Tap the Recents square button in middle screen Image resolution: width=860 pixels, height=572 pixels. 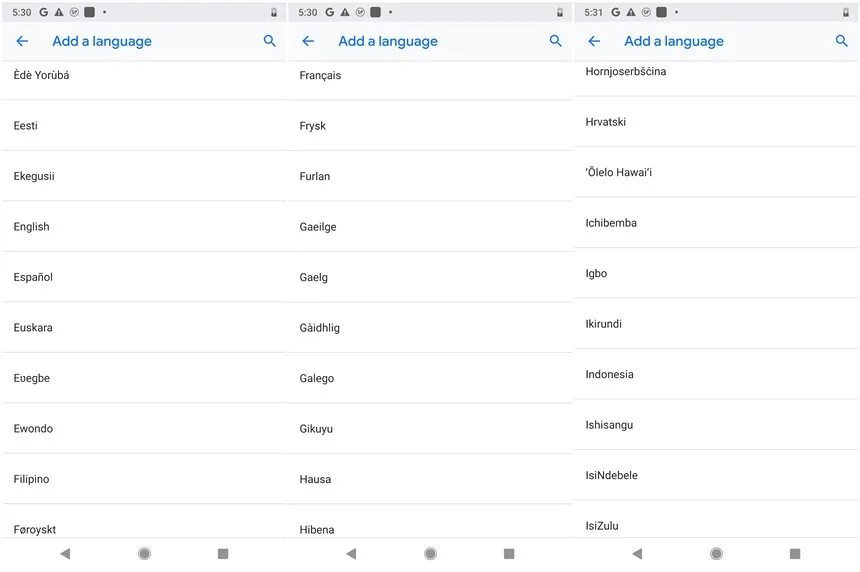tap(509, 553)
